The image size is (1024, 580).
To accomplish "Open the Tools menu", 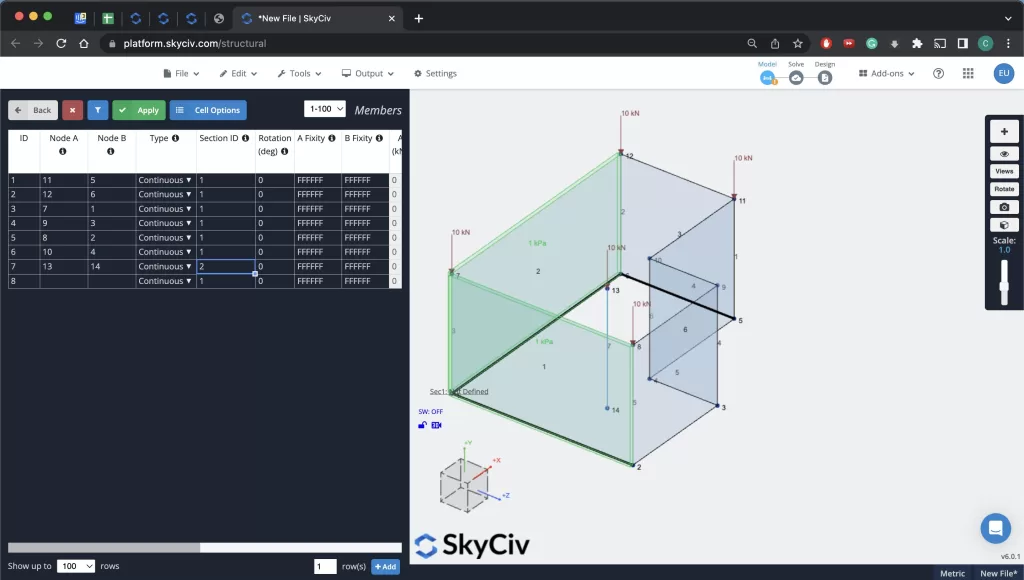I will click(299, 74).
